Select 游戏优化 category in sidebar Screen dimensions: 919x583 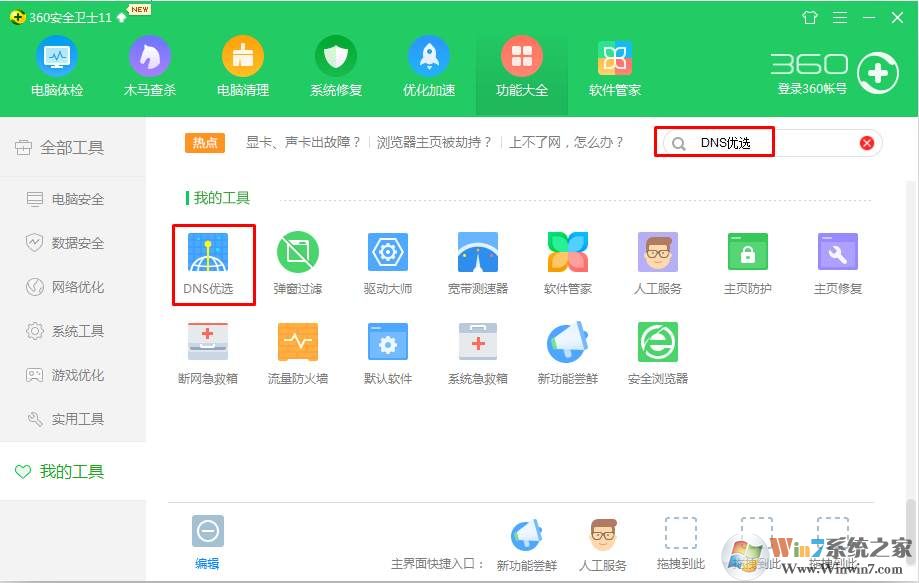pyautogui.click(x=72, y=375)
